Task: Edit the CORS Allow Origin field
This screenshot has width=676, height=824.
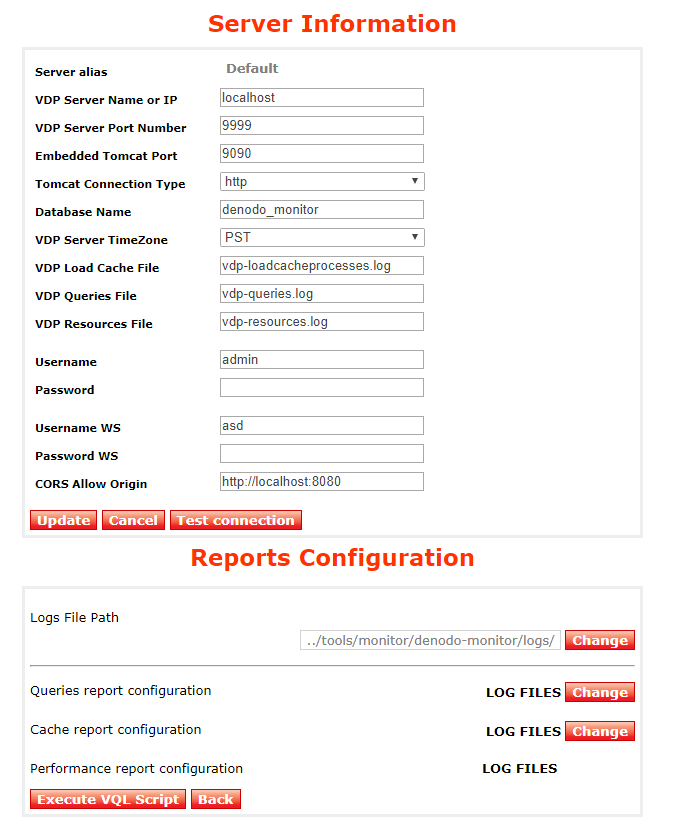Action: point(322,481)
